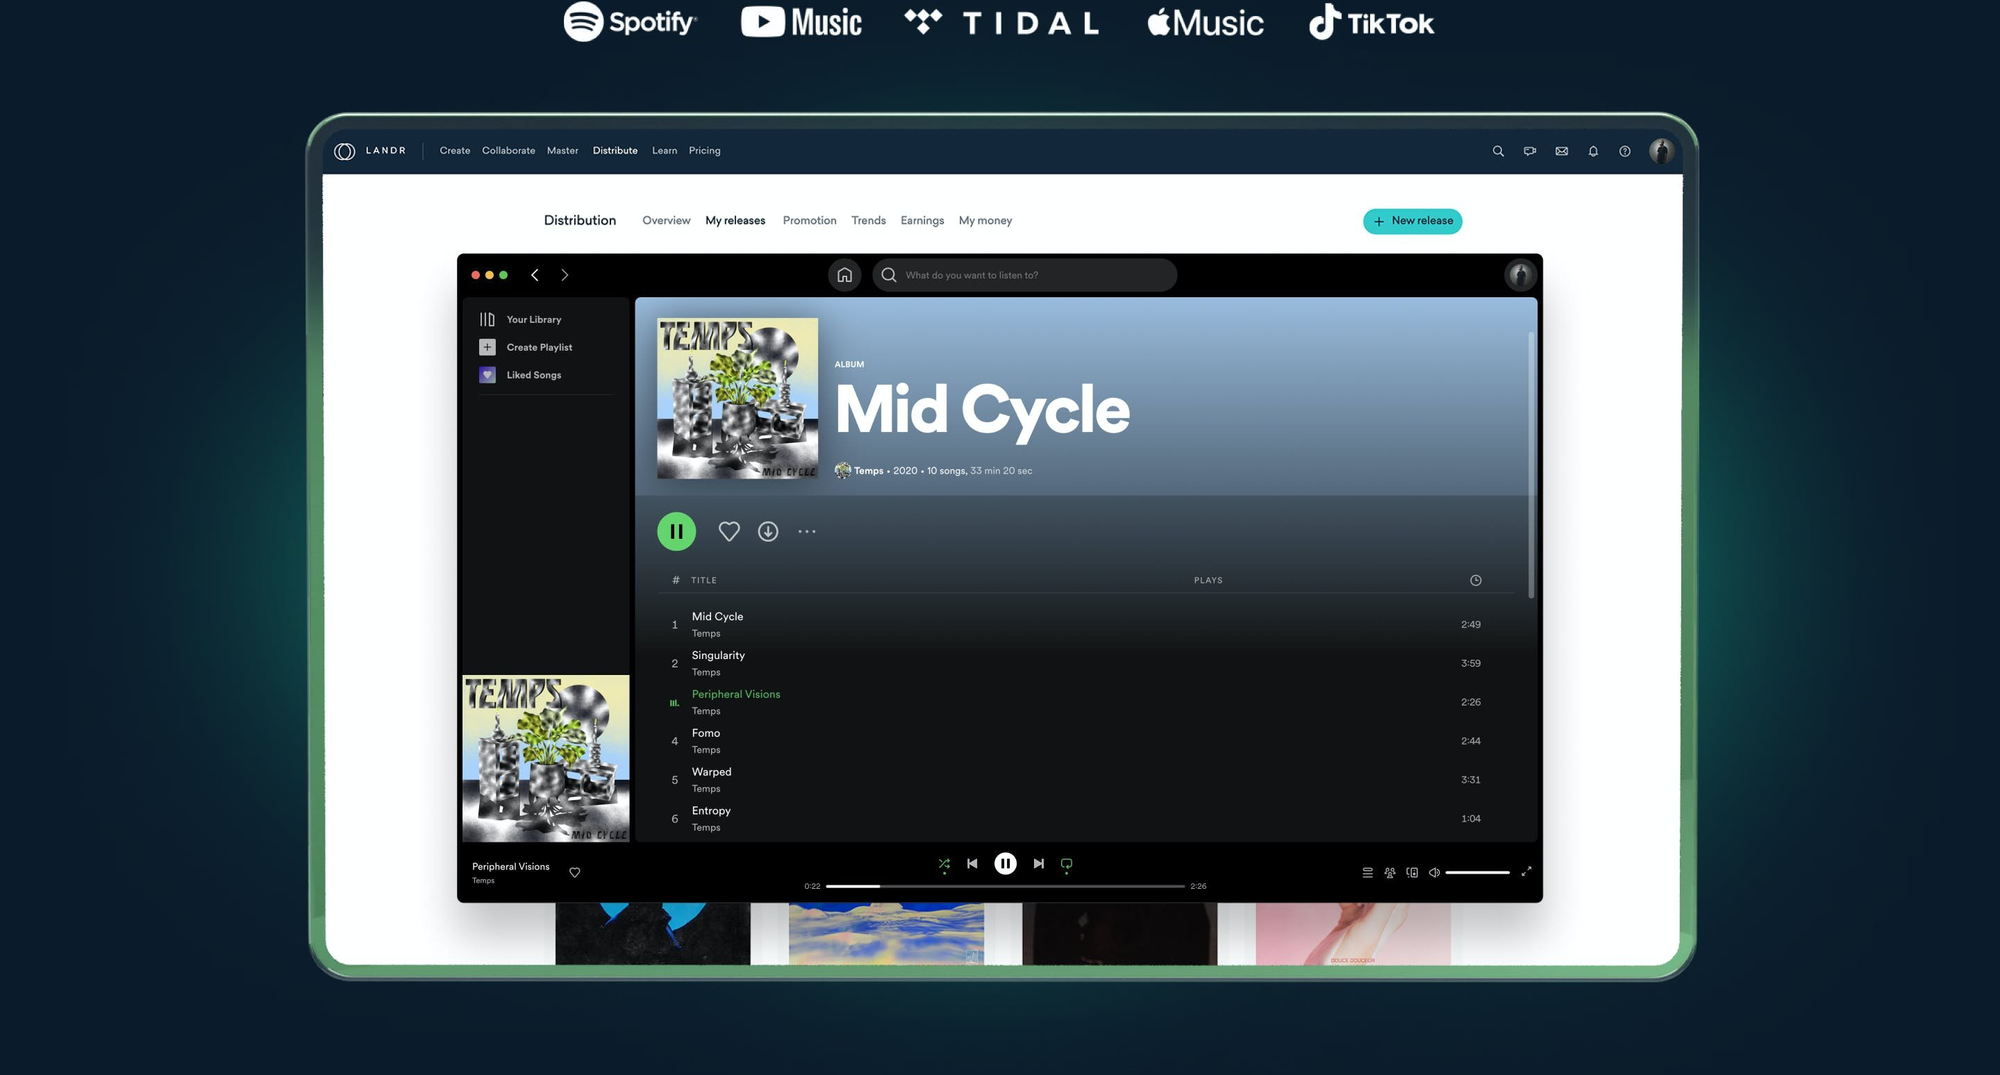The image size is (2000, 1075).
Task: Open the album's three-dot more options
Action: 807,532
